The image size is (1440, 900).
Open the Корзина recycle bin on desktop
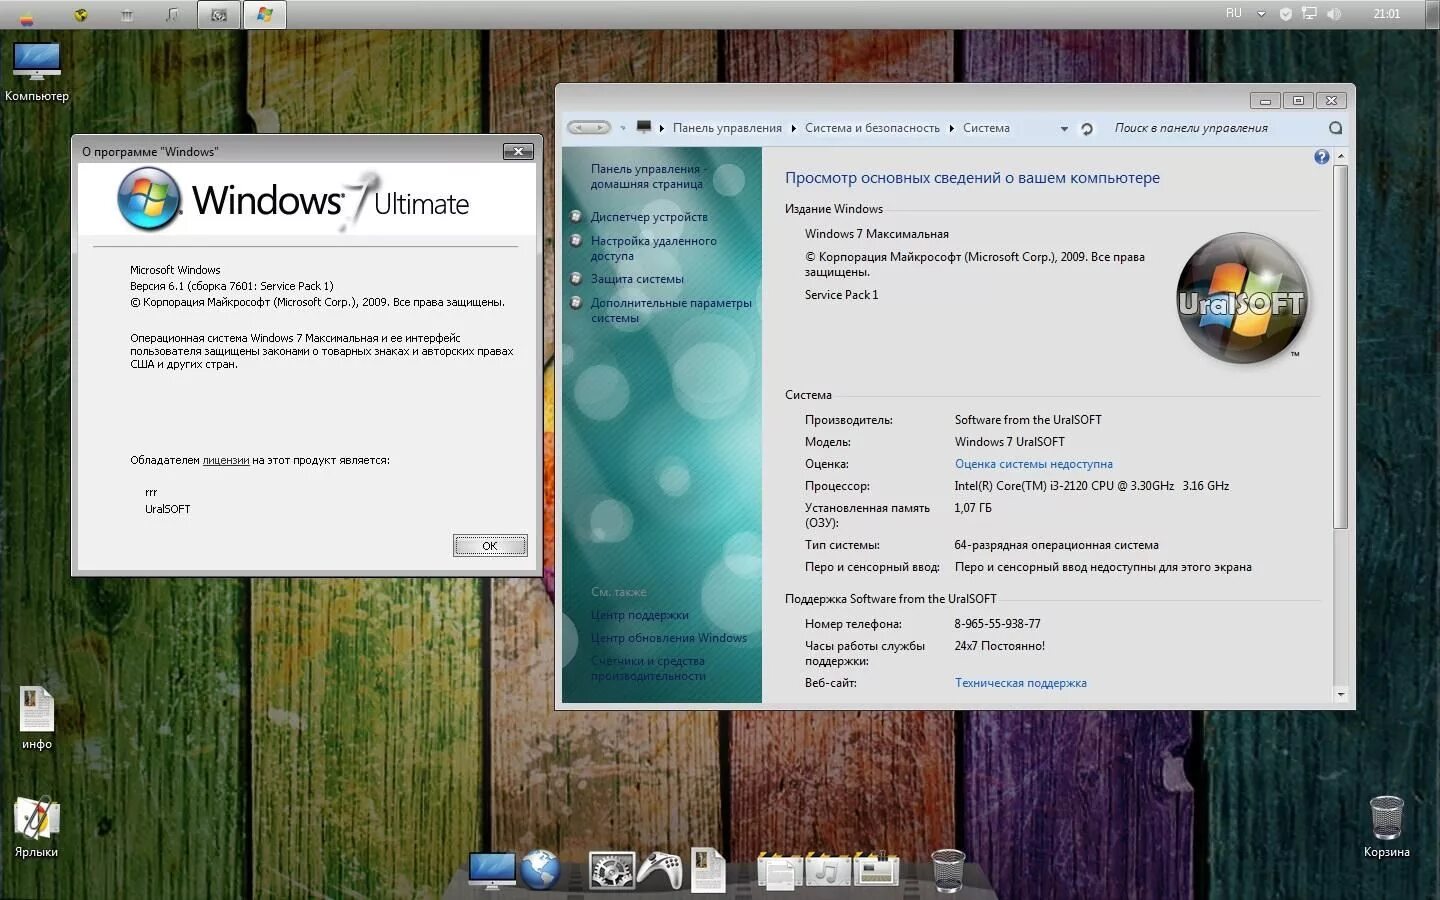1386,827
